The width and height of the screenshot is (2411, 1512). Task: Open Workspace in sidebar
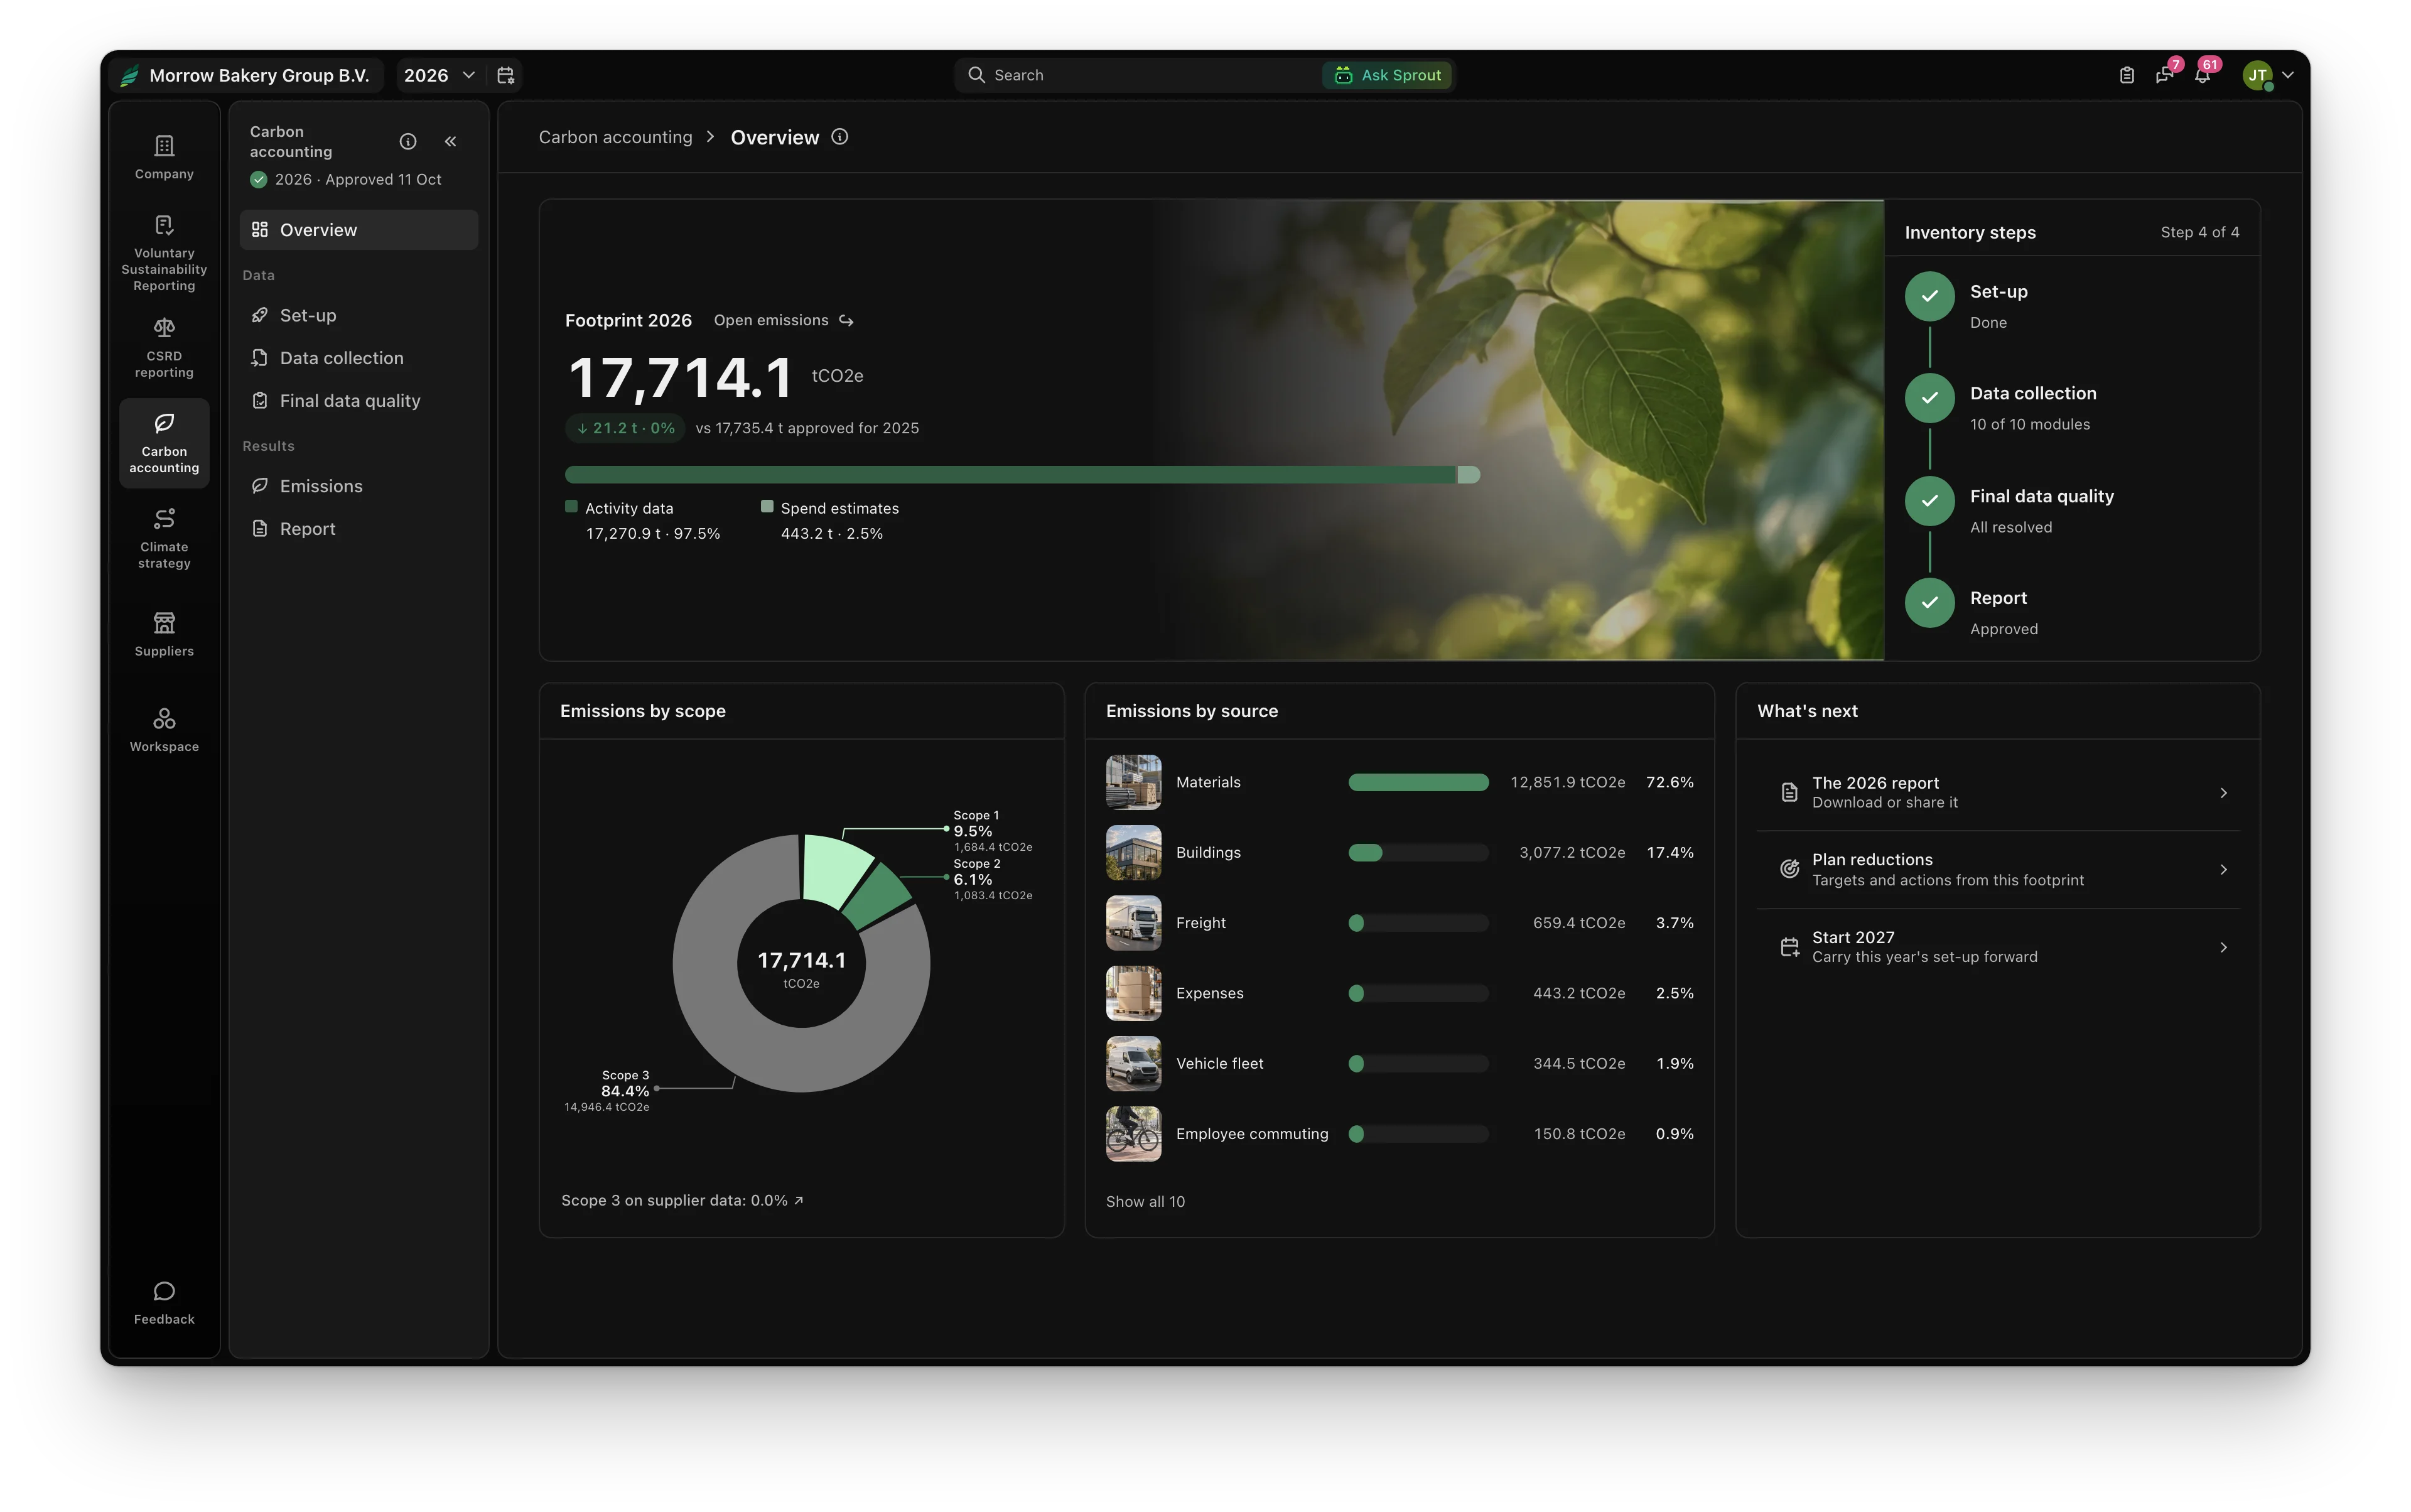coord(164,731)
